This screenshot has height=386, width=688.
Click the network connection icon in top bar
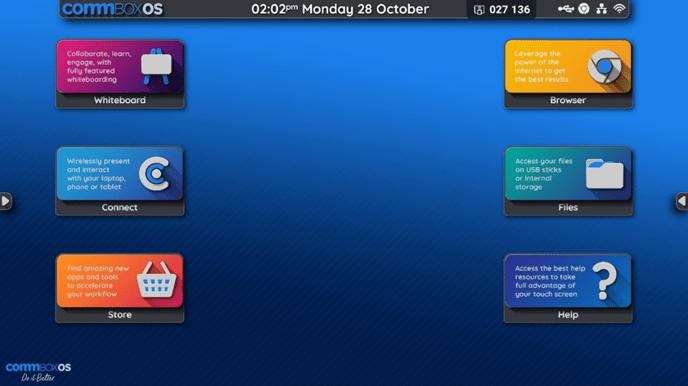point(602,9)
